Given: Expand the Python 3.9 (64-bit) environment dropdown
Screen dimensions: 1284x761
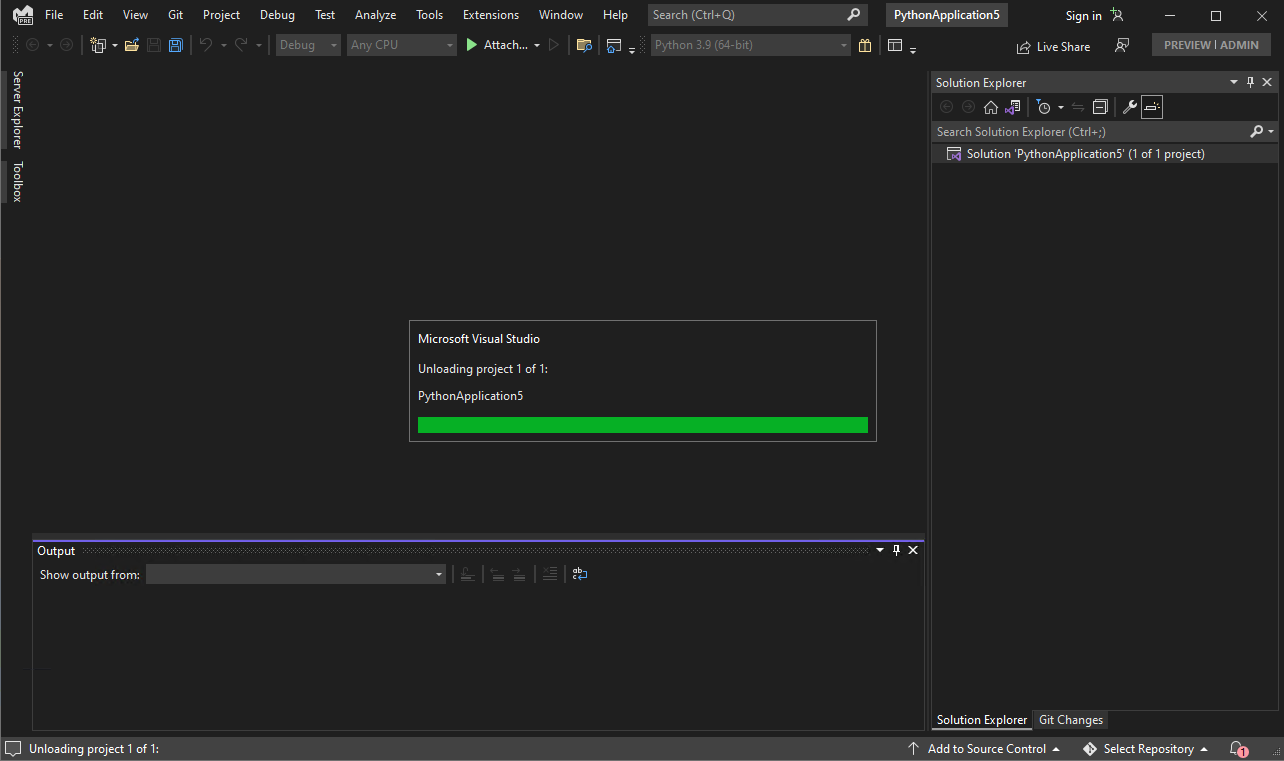Looking at the screenshot, I should (x=751, y=45).
